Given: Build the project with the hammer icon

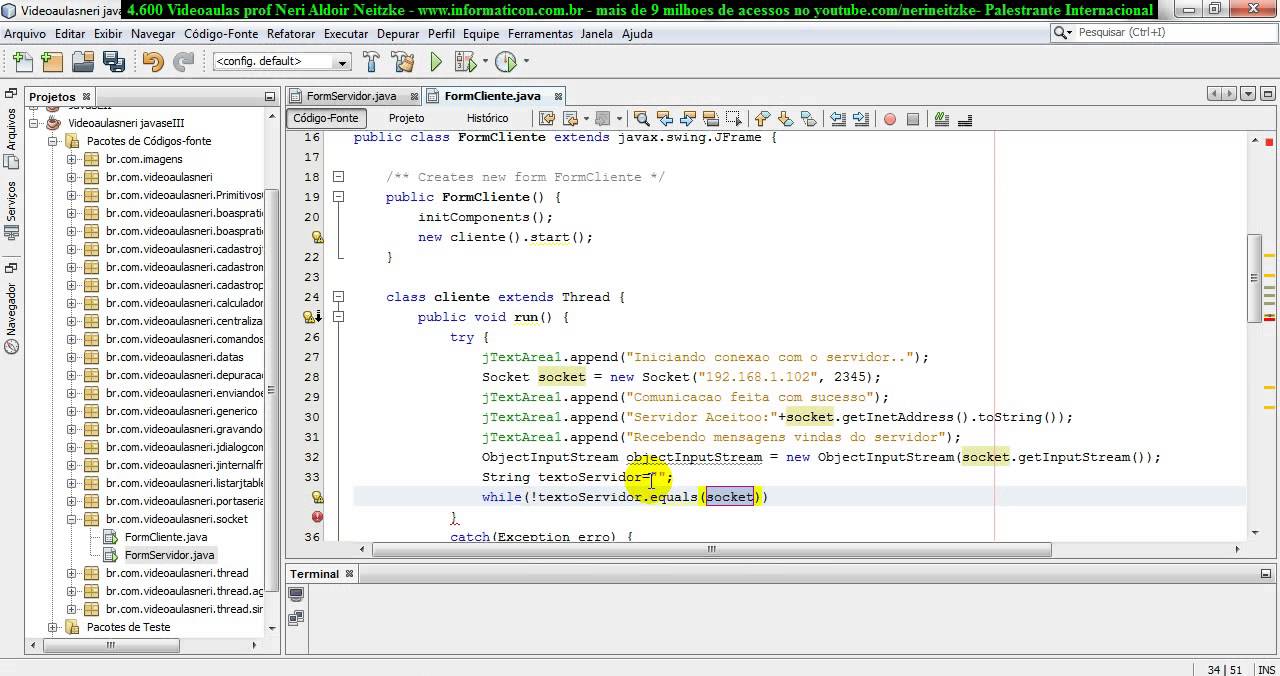Looking at the screenshot, I should pos(371,62).
